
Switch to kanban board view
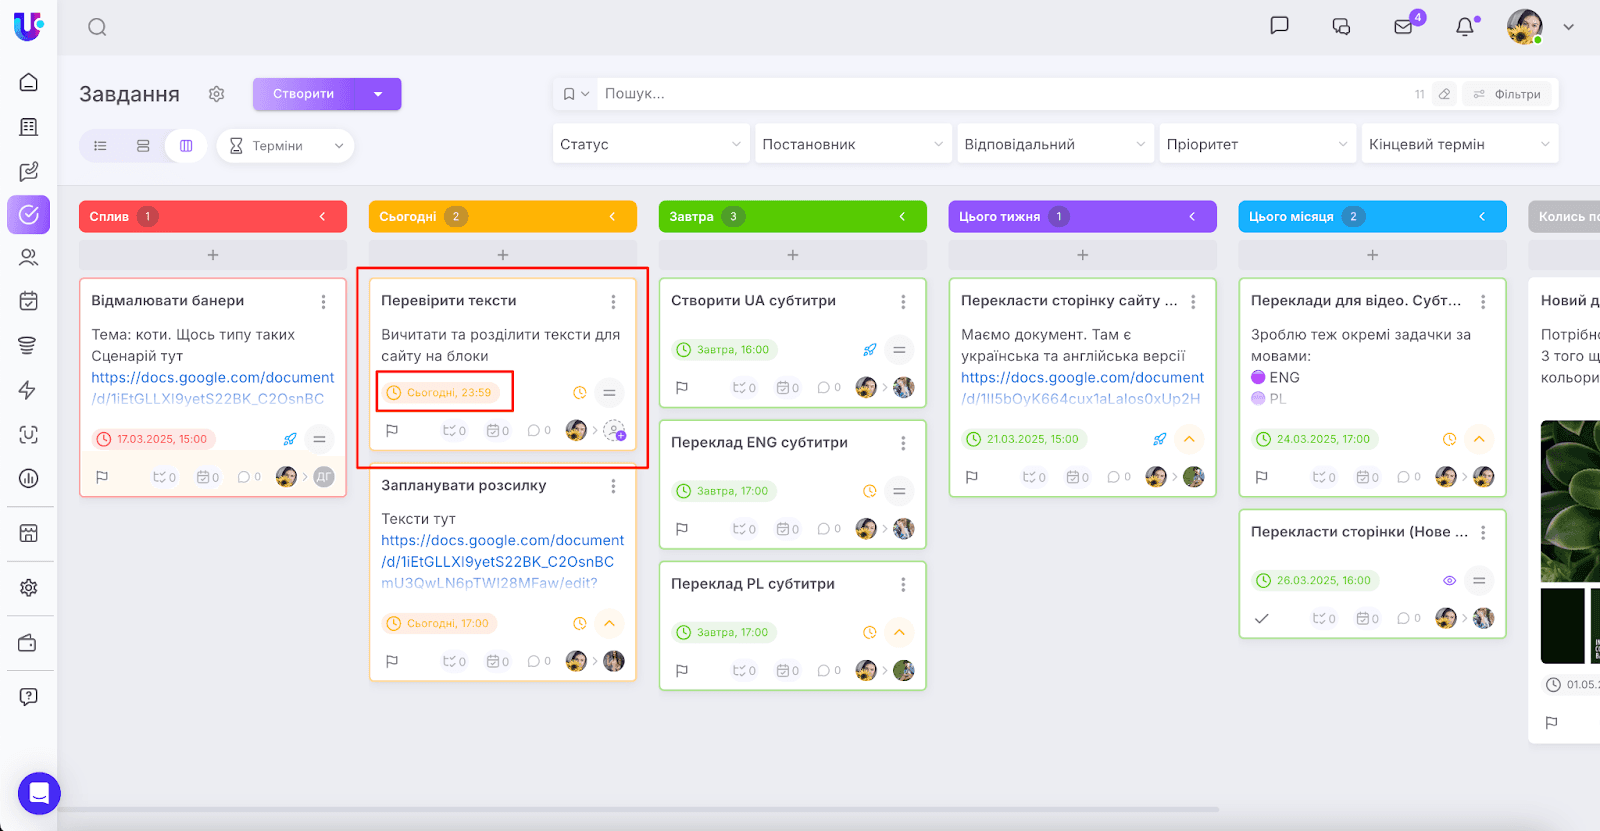186,146
